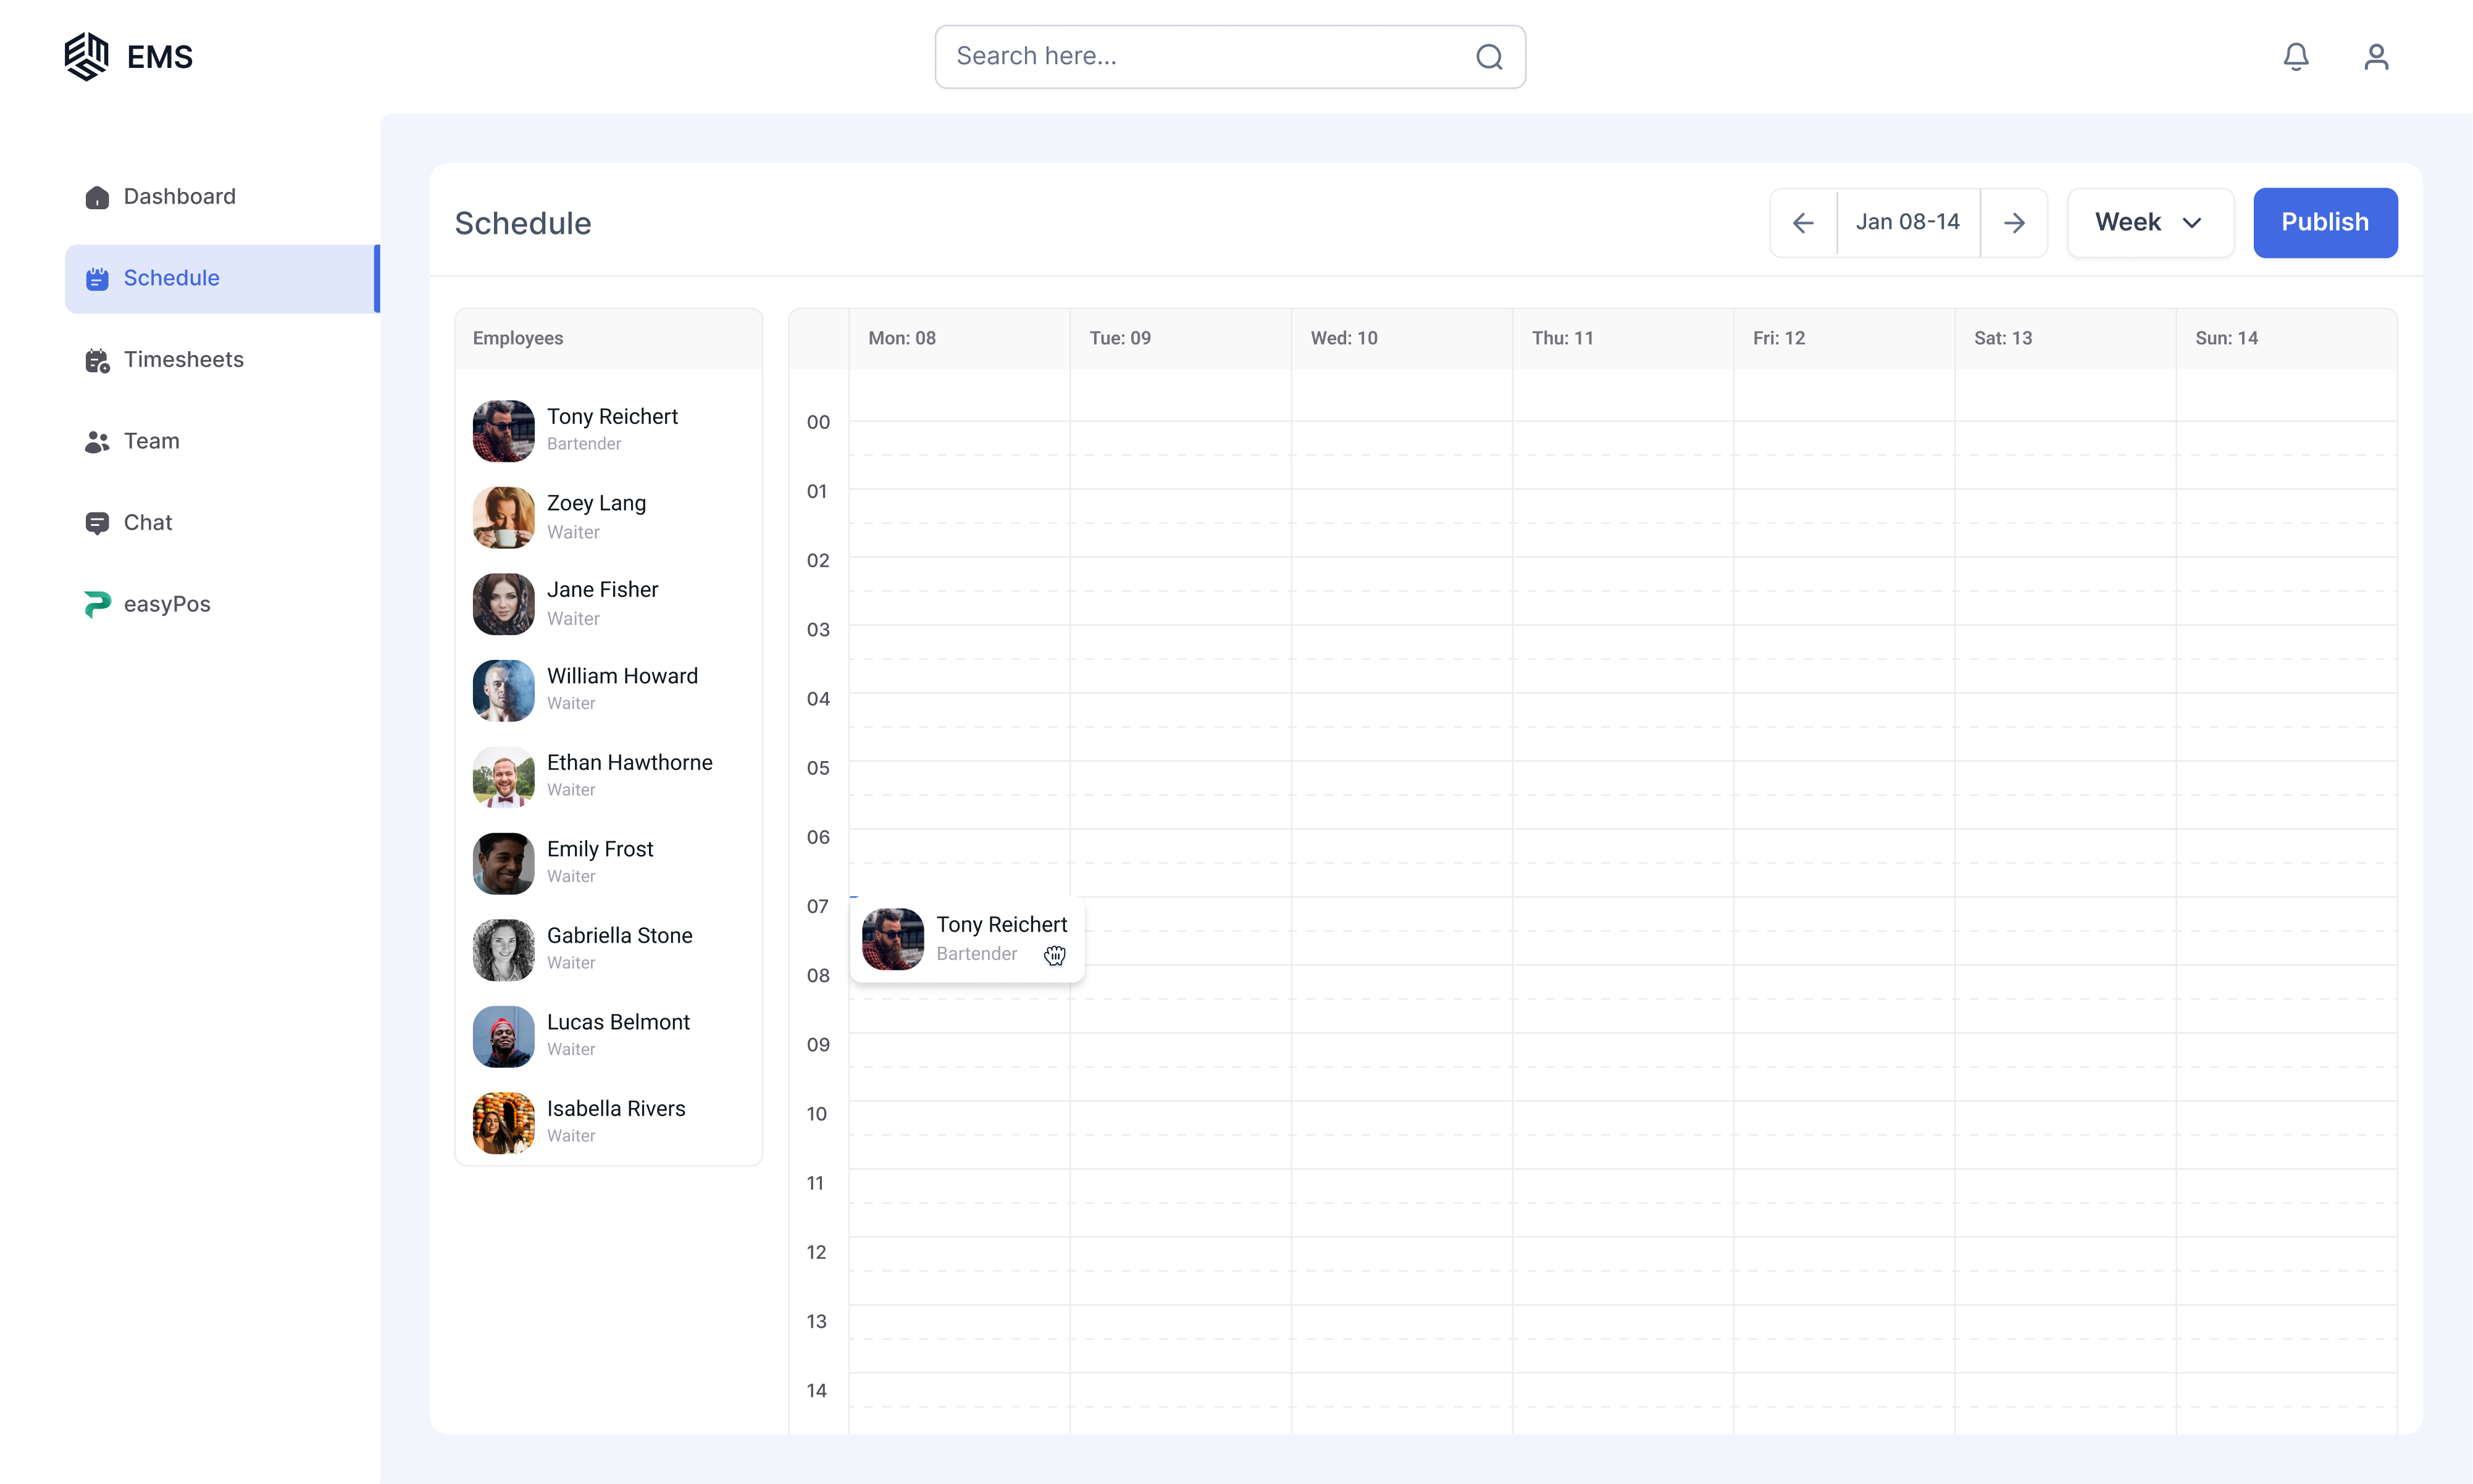
Task: Focus the Search here field
Action: point(1230,57)
